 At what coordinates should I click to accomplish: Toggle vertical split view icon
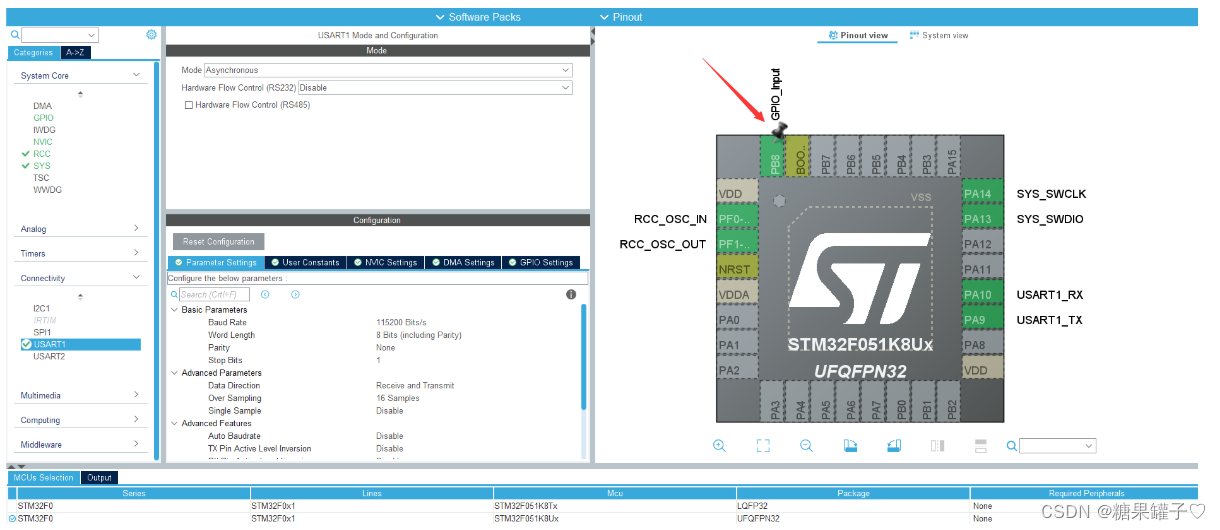(938, 446)
